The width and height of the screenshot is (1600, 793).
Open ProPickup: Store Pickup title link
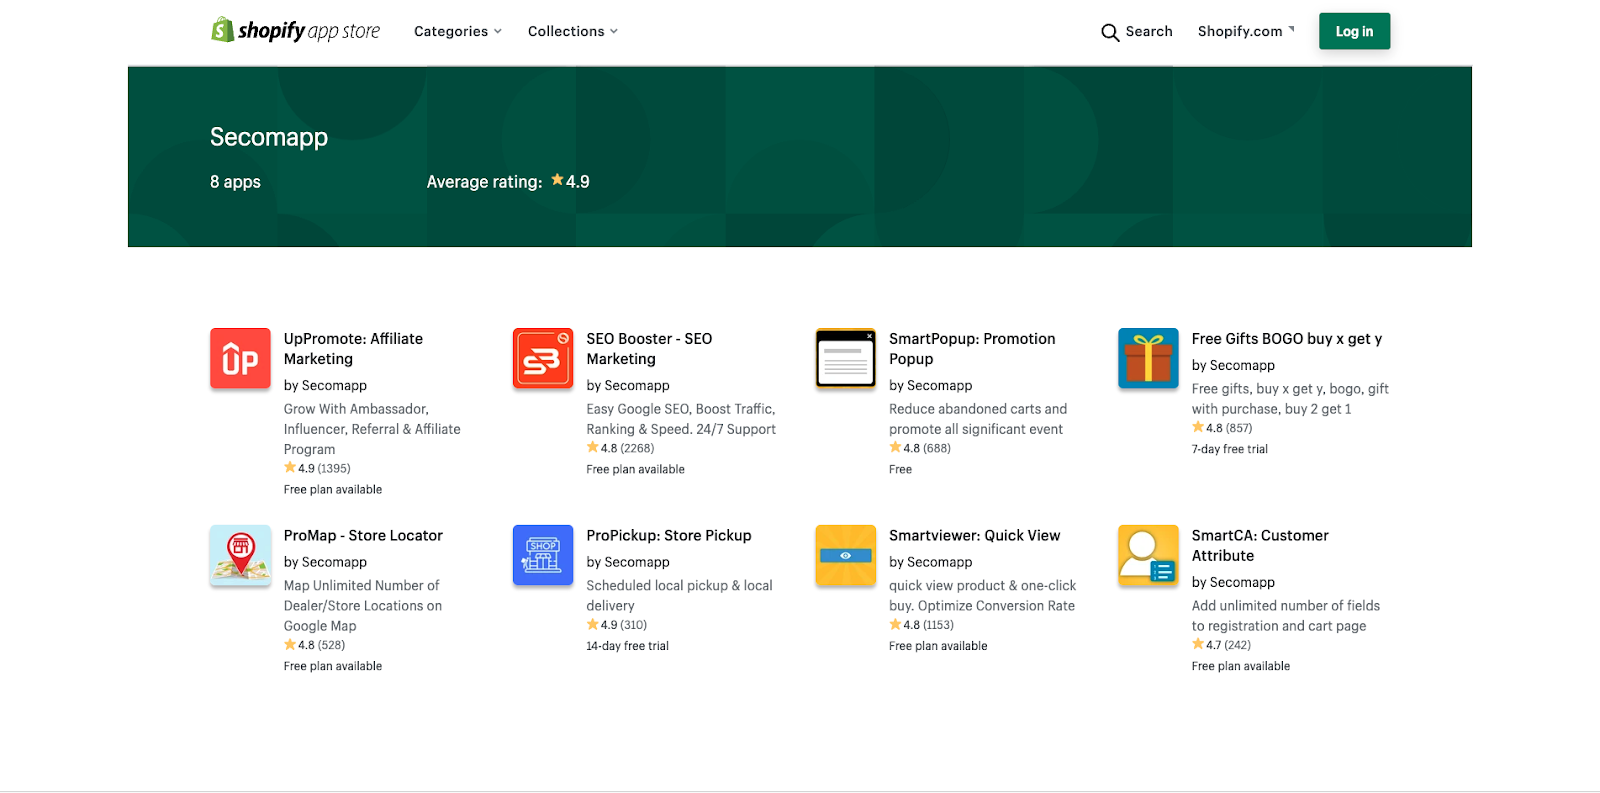[669, 536]
